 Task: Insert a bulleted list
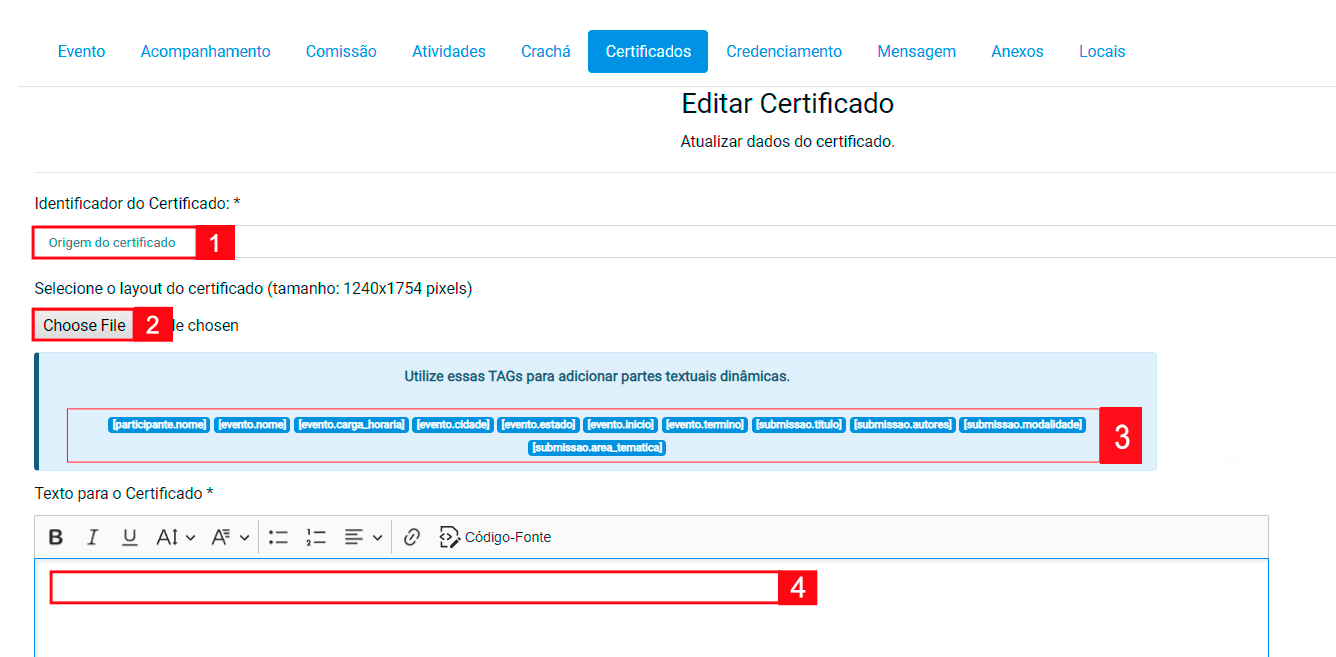278,537
